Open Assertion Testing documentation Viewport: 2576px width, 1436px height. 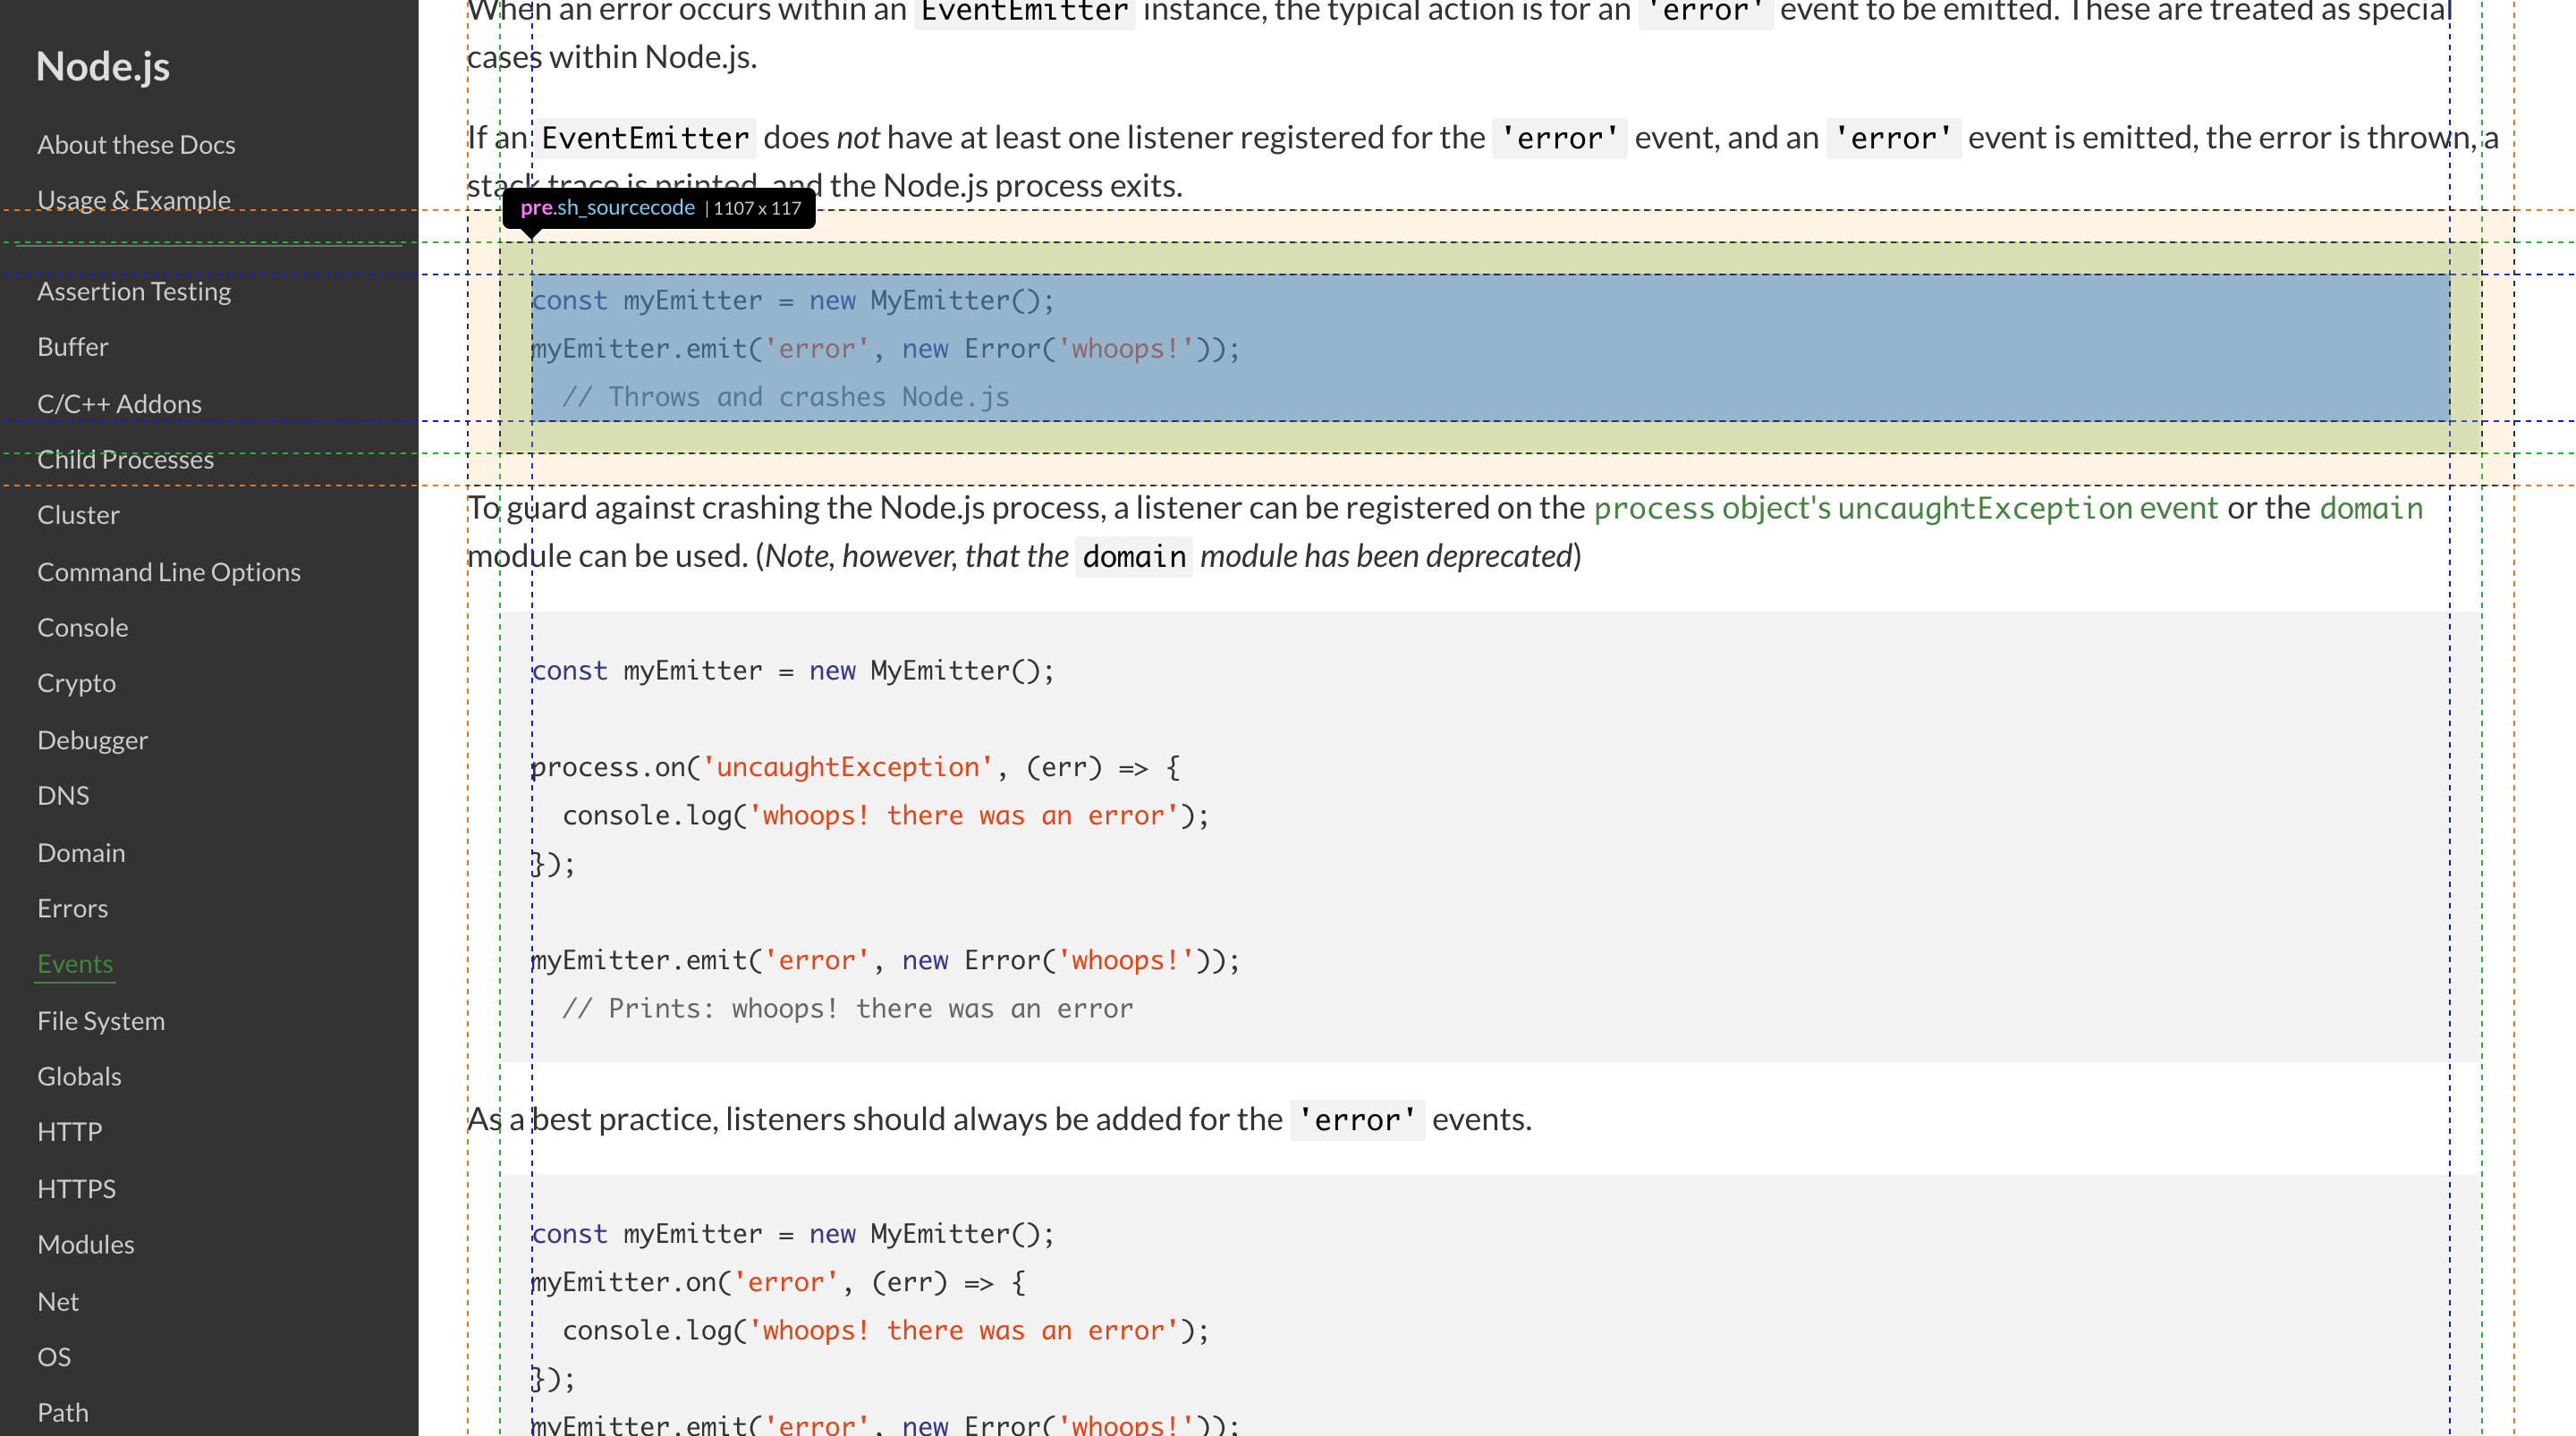(x=134, y=291)
